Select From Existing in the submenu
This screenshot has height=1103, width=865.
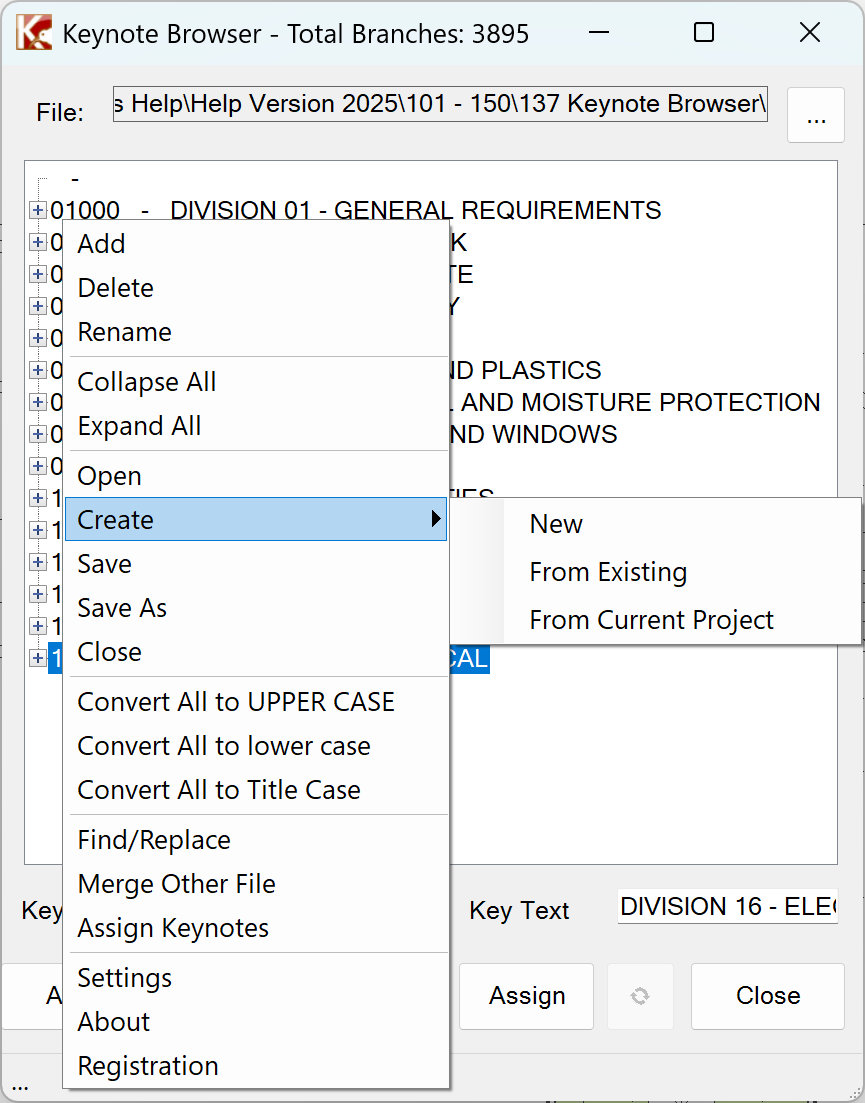pos(608,573)
